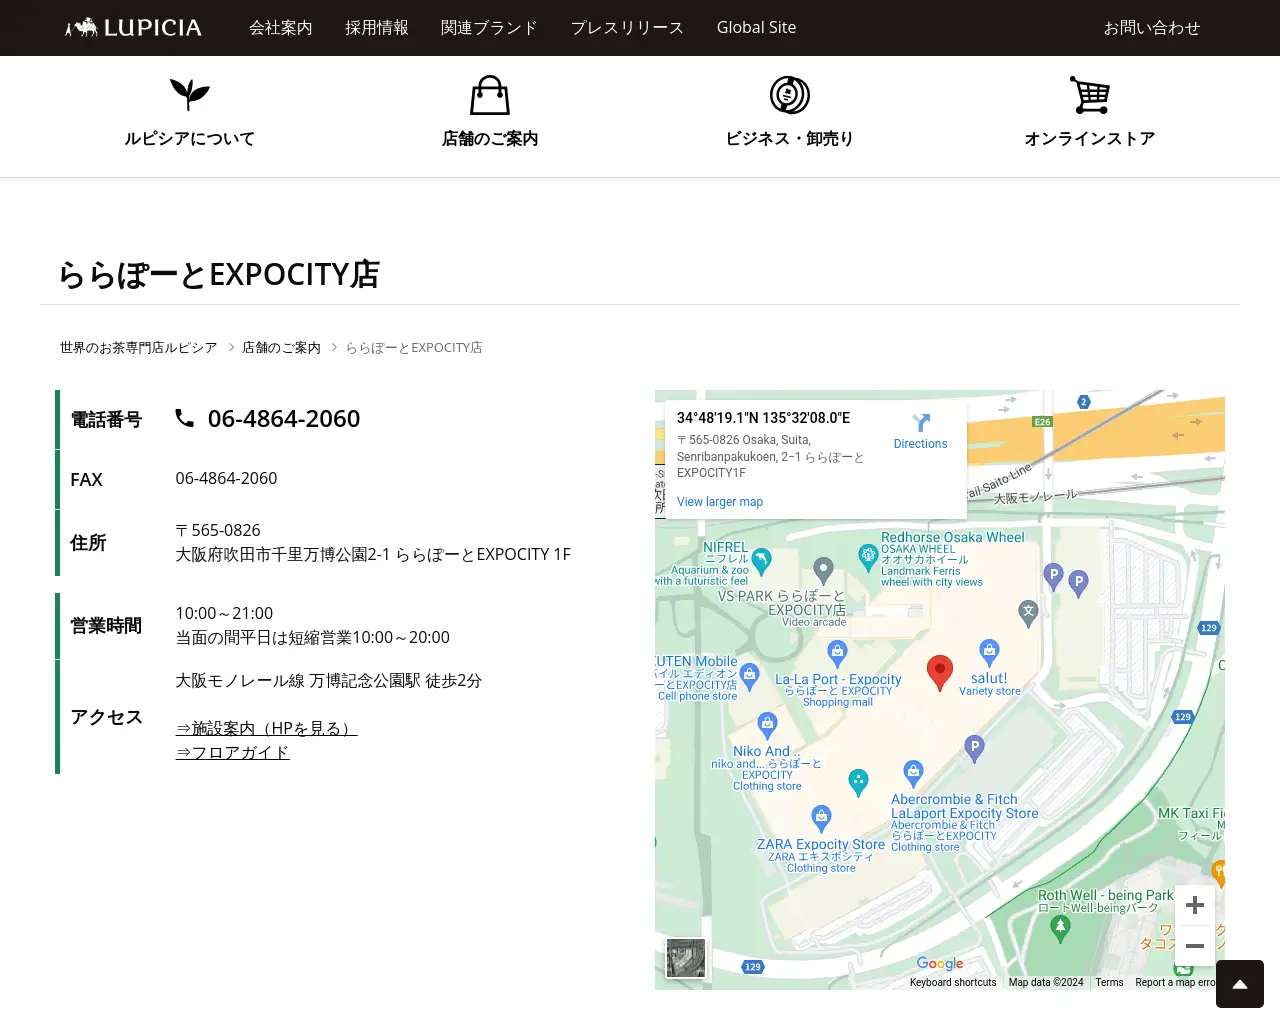
Task: Open the 会社案内 menu item
Action: [x=281, y=28]
